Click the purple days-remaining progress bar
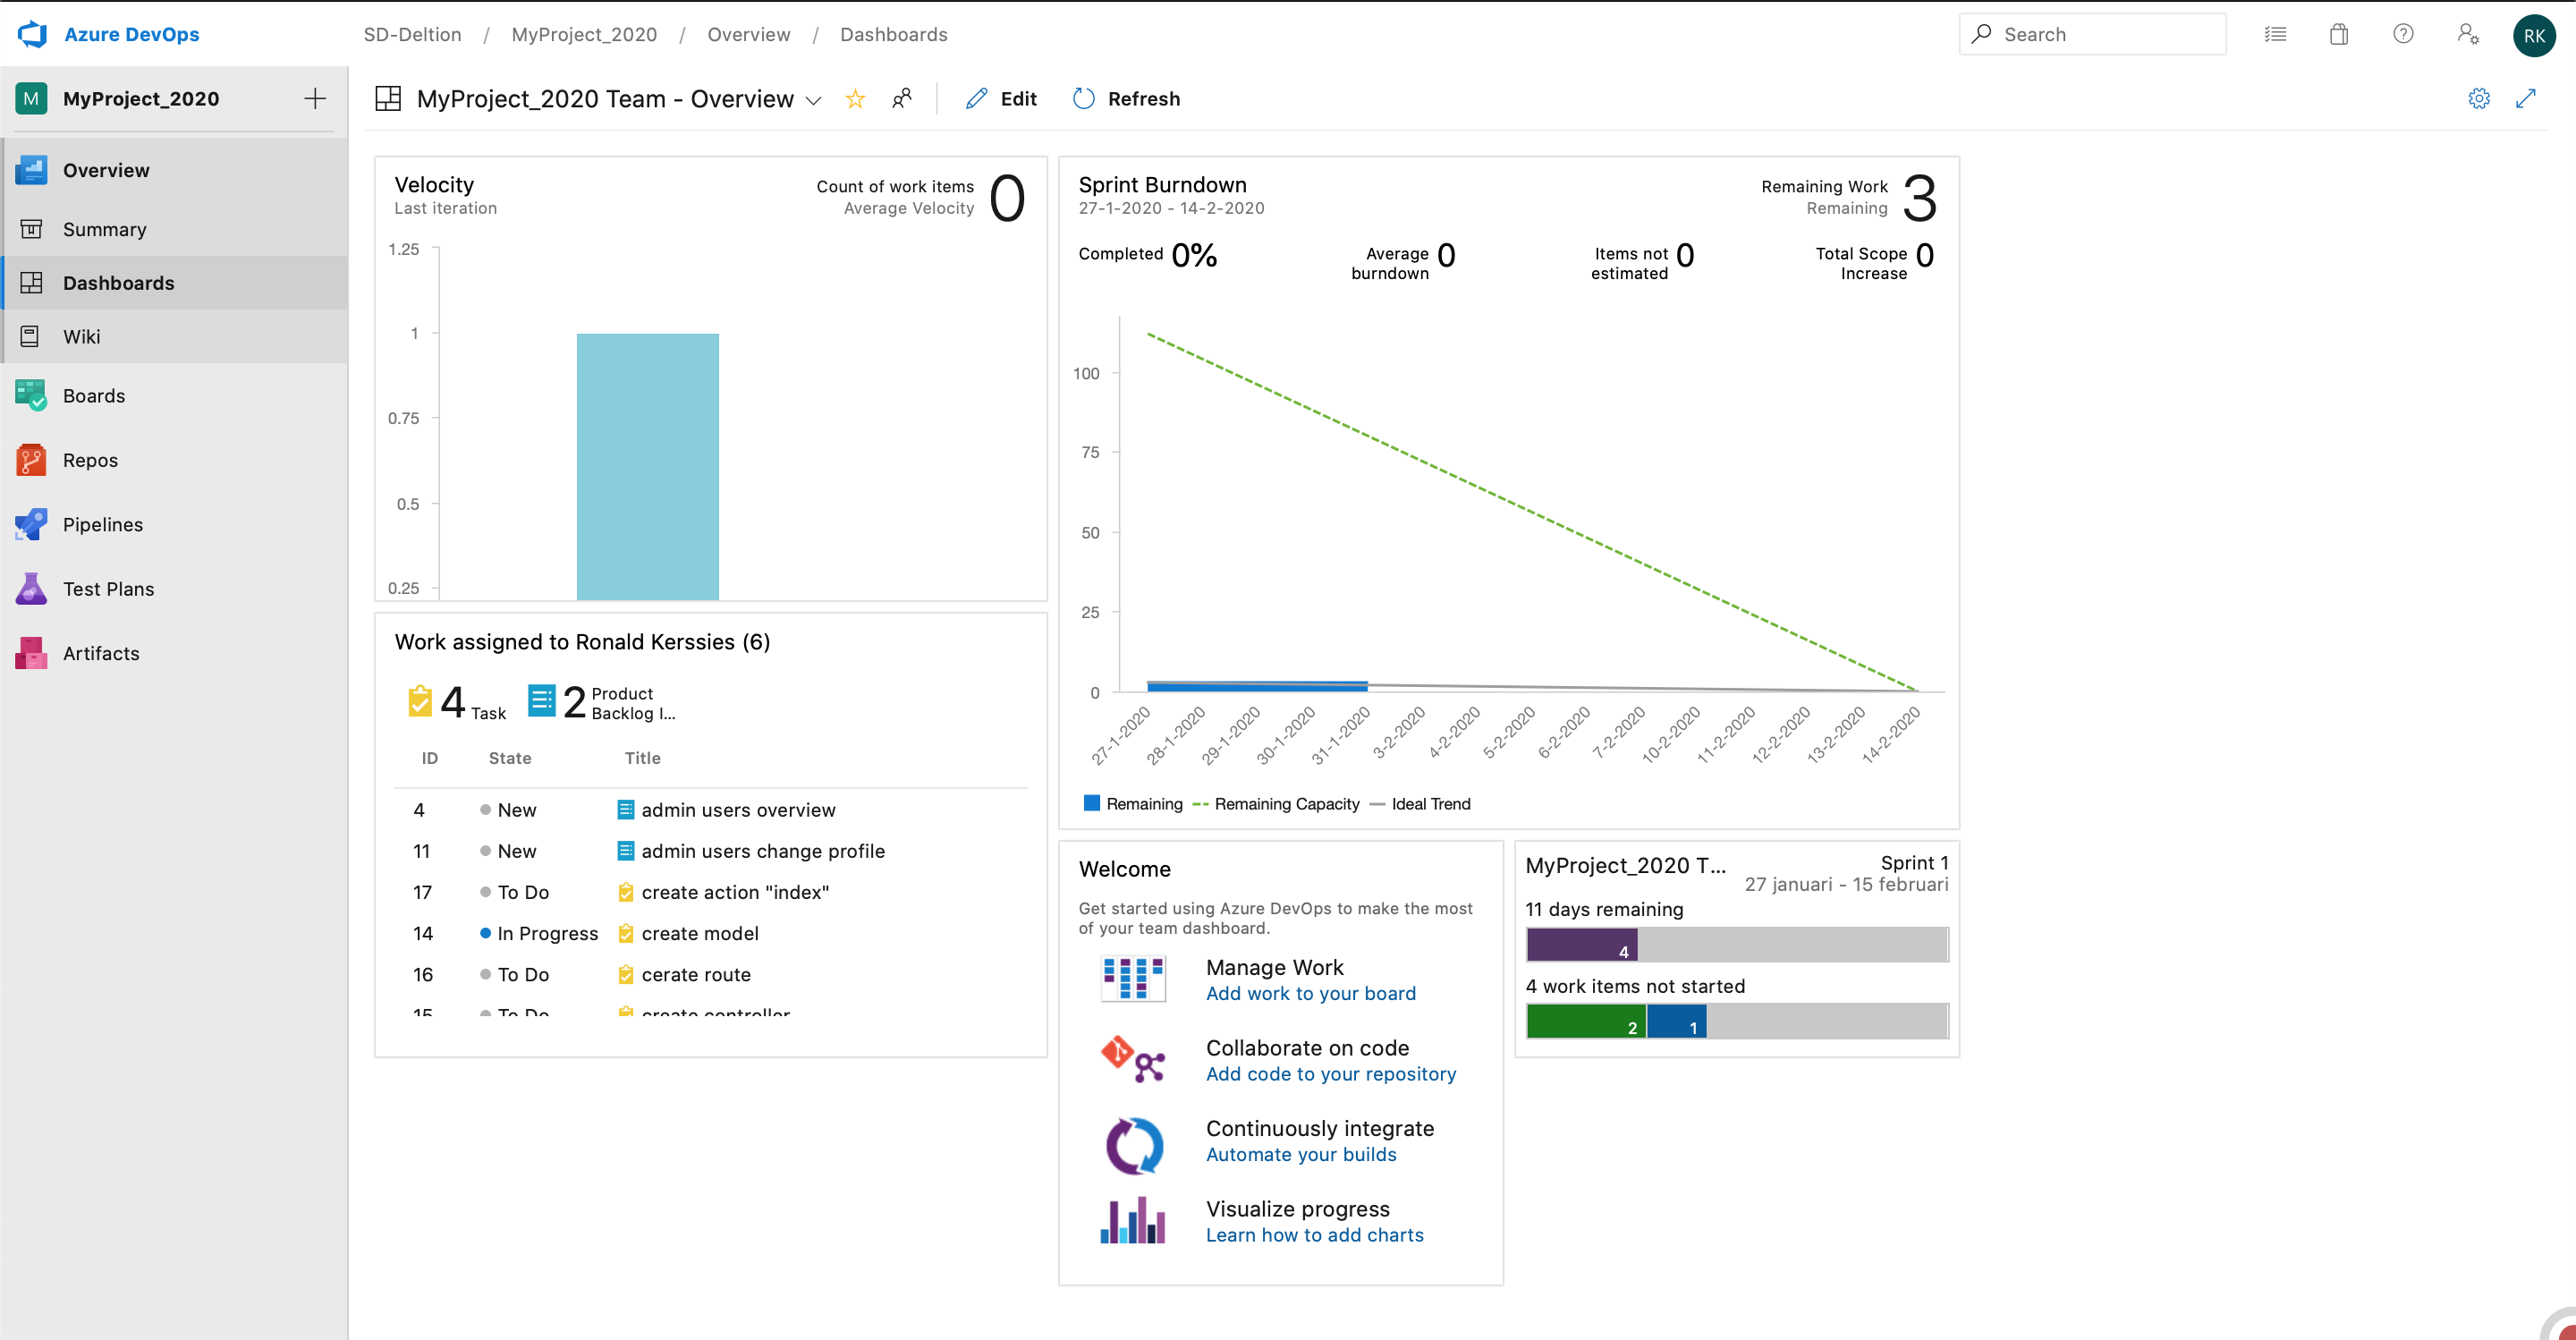This screenshot has height=1340, width=2576. coord(1582,944)
